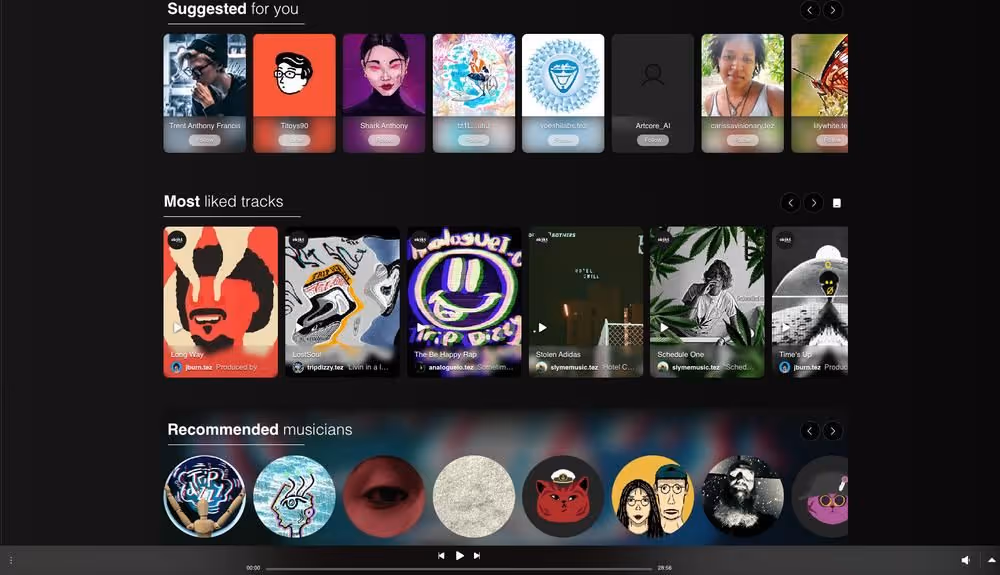
Task: Follow Trent Anthony Francis
Action: click(205, 140)
